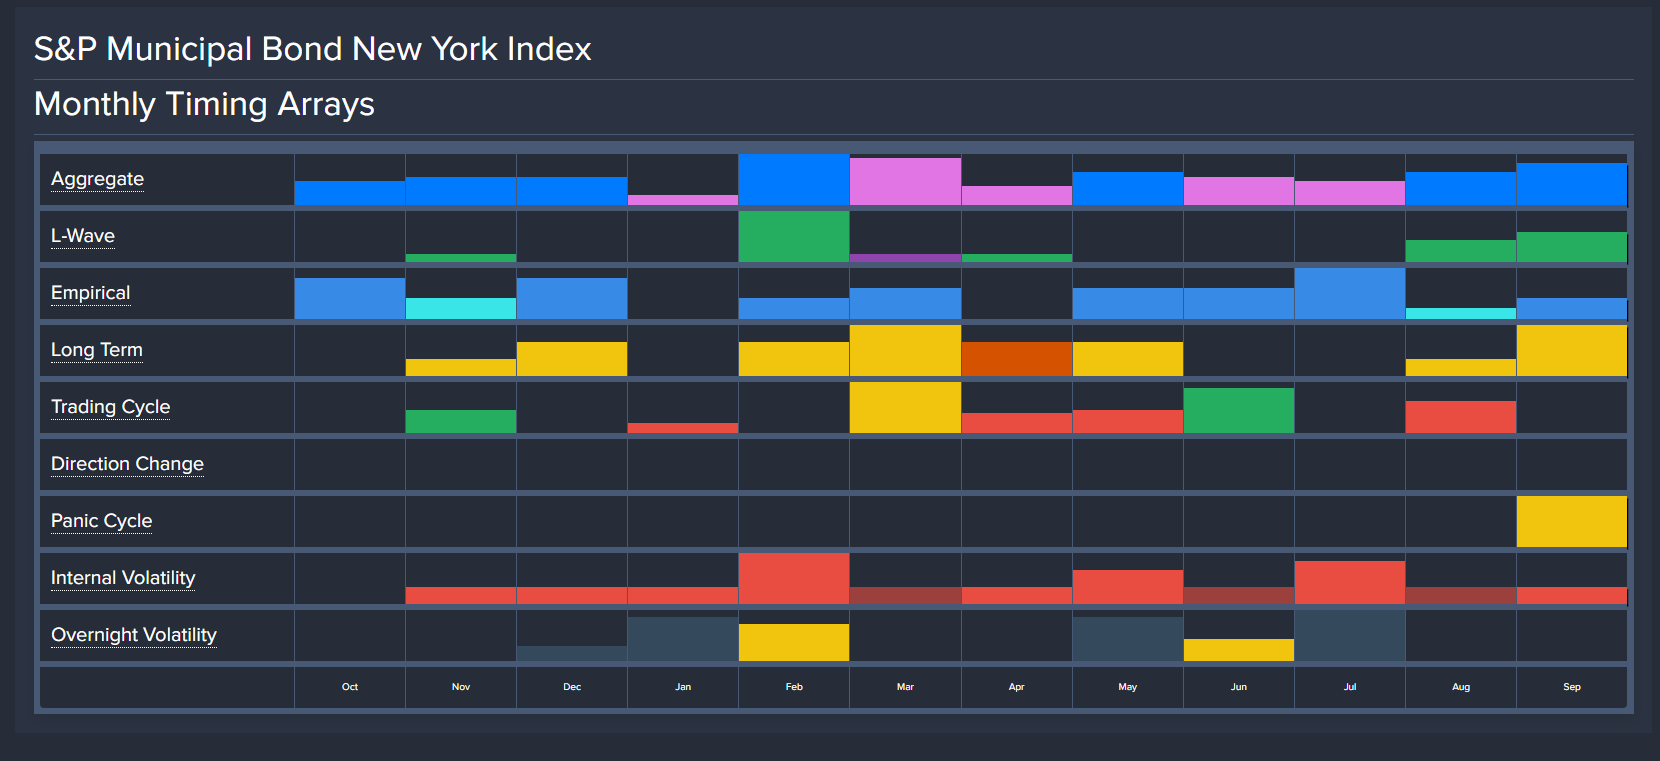The height and width of the screenshot is (761, 1660).
Task: Open the Internal Volatility label
Action: click(x=123, y=578)
